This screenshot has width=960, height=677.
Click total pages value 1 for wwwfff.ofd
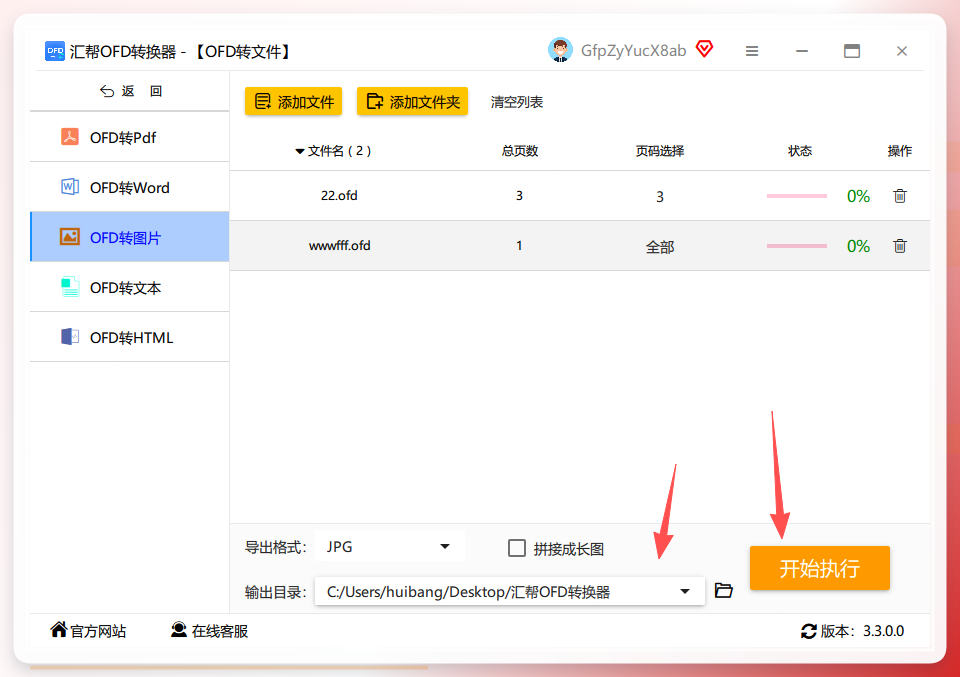pyautogui.click(x=519, y=245)
